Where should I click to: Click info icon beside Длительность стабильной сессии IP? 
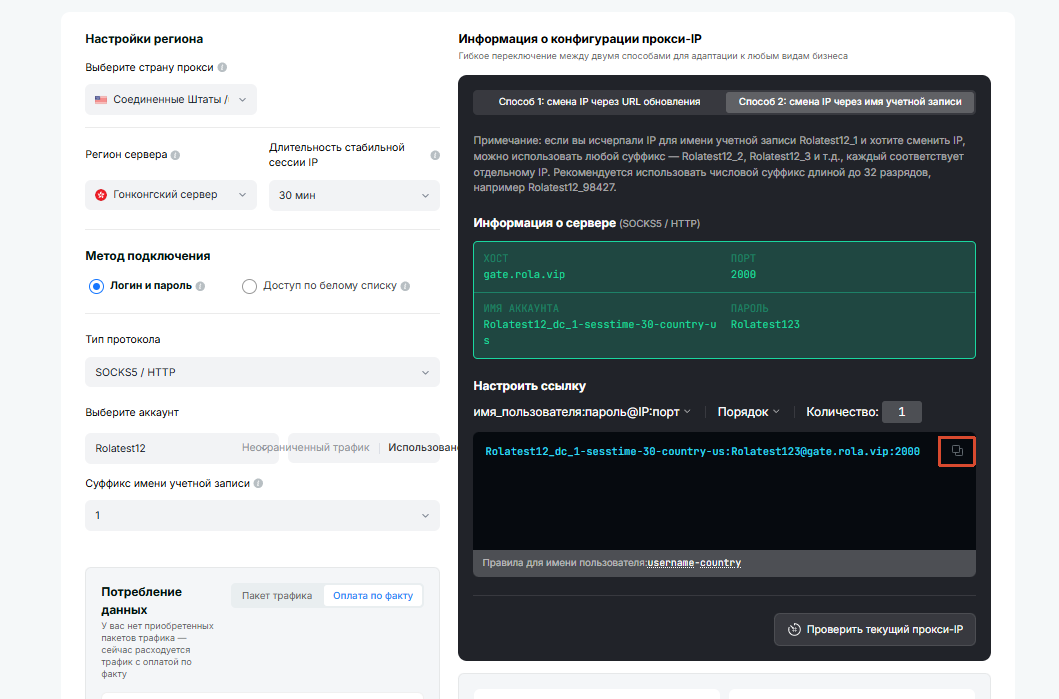435,155
